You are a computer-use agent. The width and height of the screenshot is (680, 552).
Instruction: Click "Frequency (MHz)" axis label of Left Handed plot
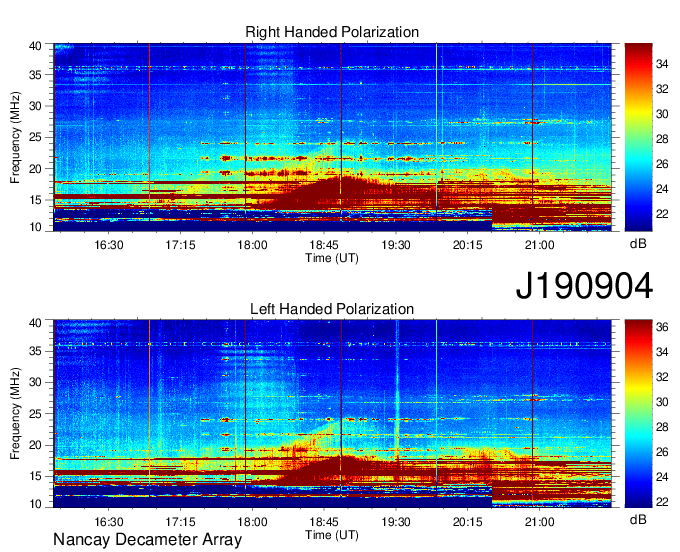tap(15, 414)
